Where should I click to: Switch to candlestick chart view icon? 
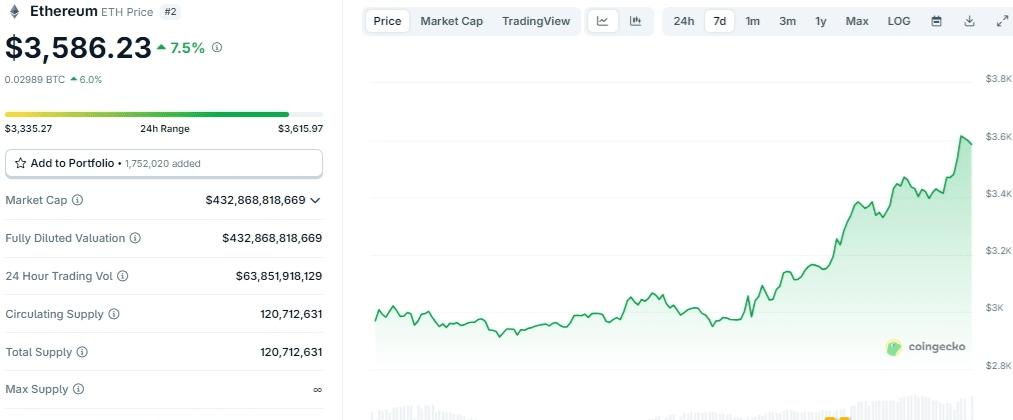636,21
